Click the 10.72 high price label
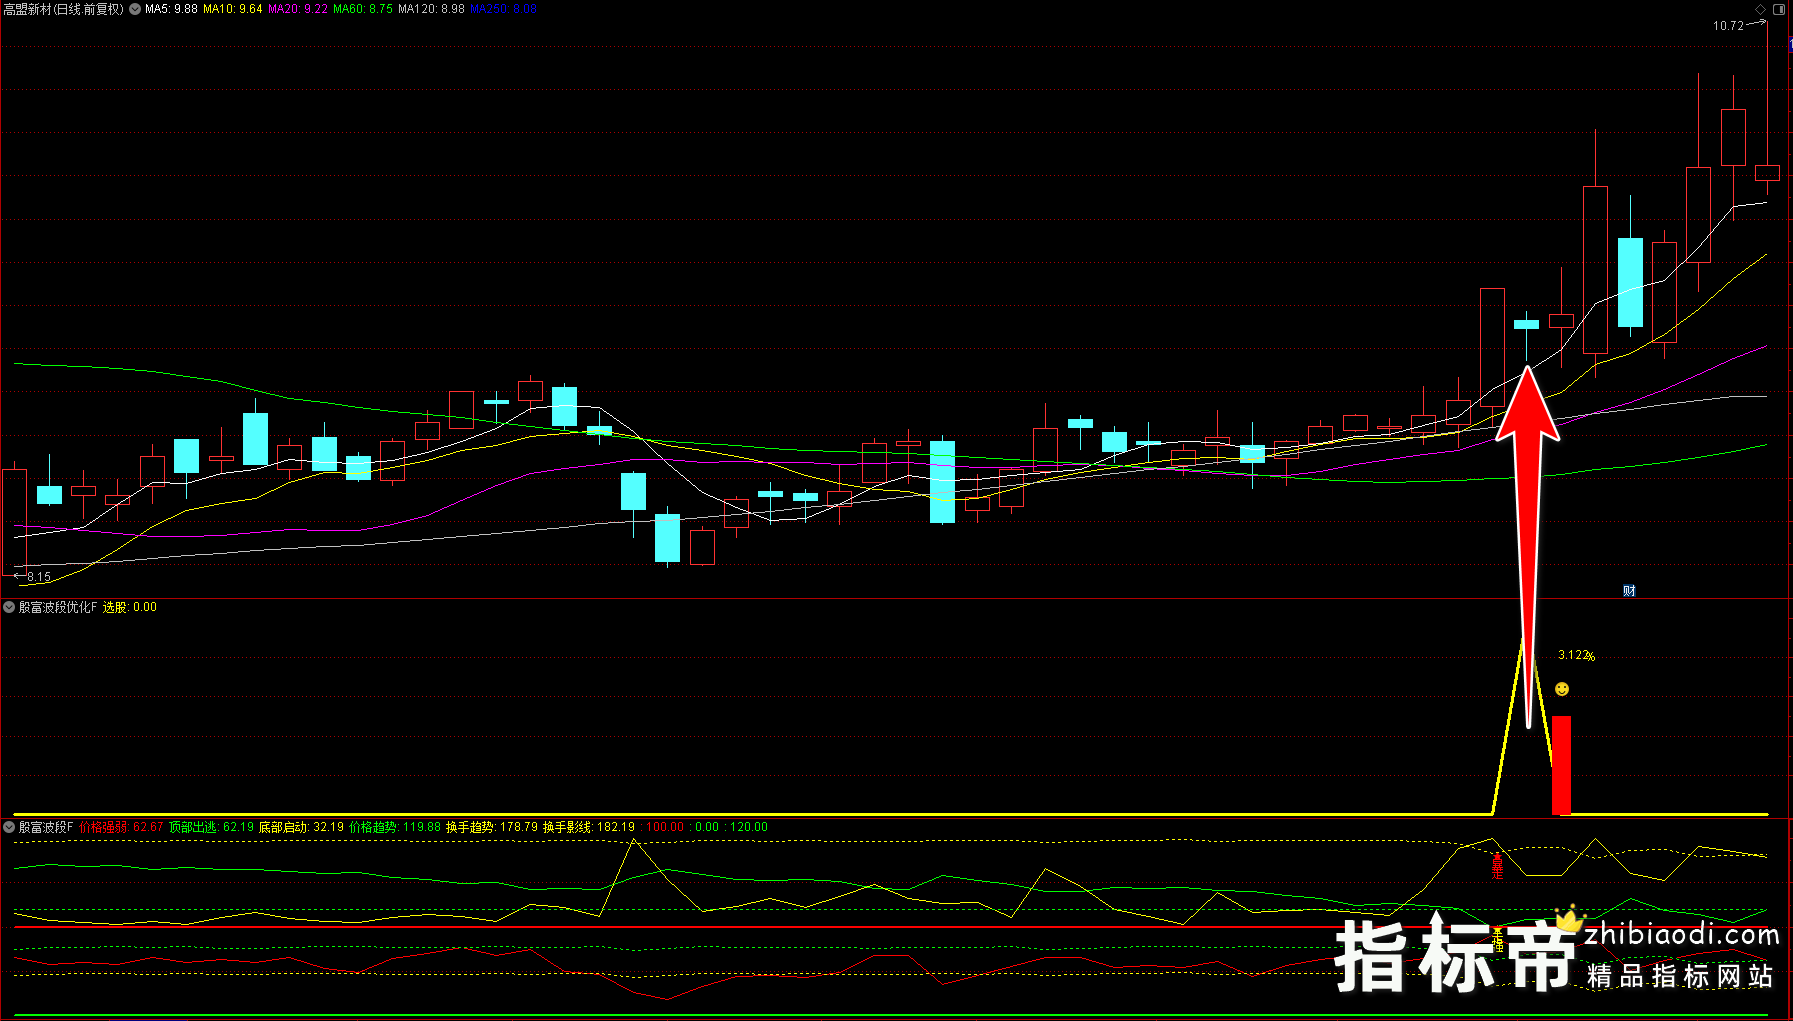Image resolution: width=1793 pixels, height=1021 pixels. 1728,26
